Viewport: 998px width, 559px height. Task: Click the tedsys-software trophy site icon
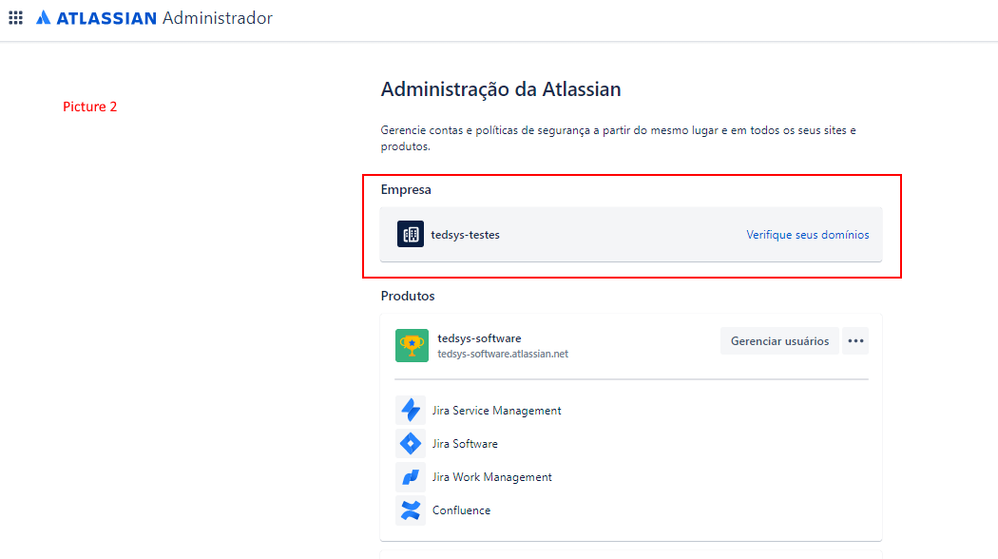coord(412,345)
